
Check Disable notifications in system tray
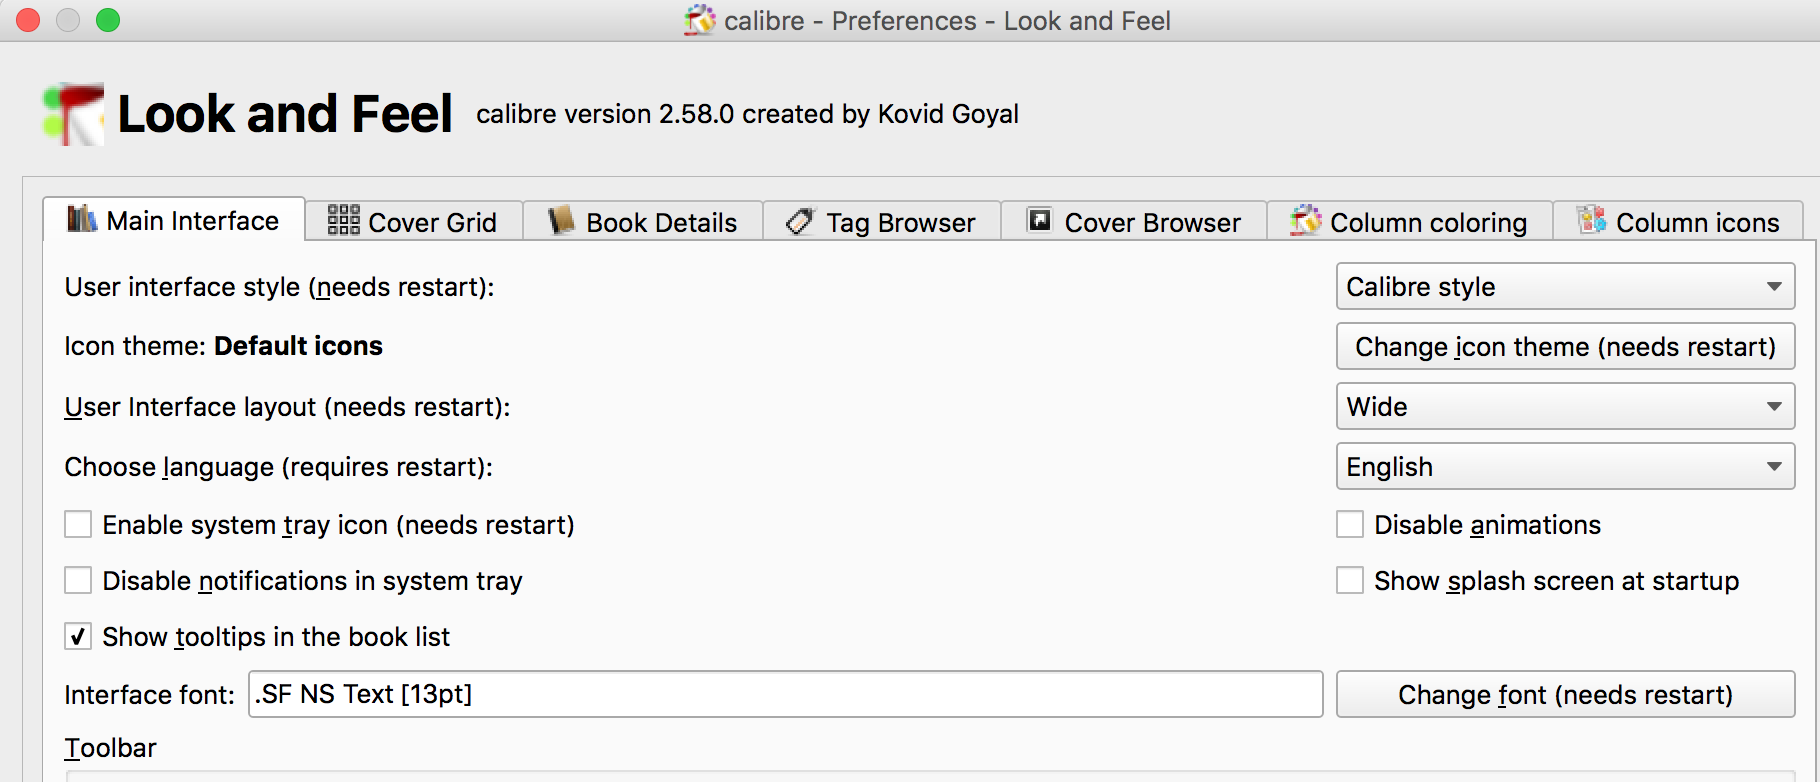click(78, 581)
